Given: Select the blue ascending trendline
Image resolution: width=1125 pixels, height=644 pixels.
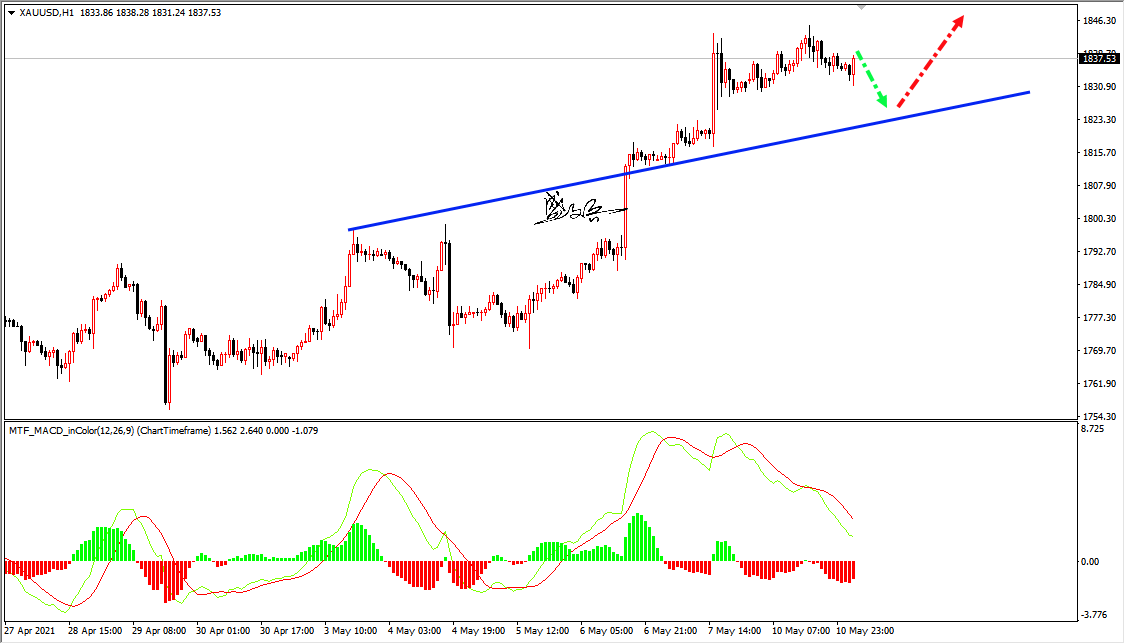Looking at the screenshot, I should point(689,161).
